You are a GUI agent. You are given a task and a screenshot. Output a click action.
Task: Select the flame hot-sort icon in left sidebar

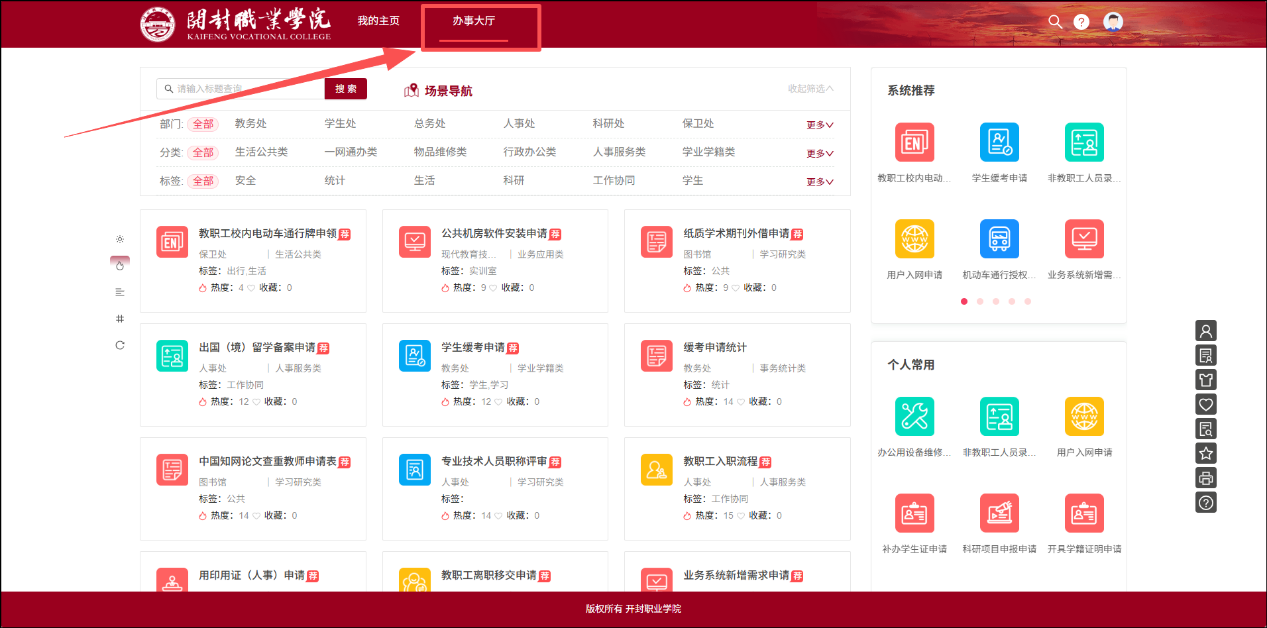point(120,265)
